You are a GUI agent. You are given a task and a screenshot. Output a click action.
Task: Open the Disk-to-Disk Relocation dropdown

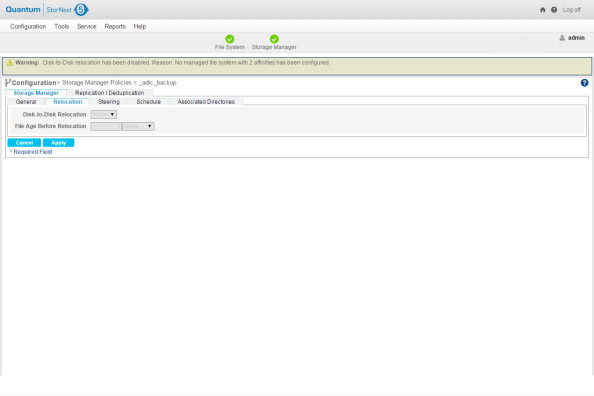103,114
